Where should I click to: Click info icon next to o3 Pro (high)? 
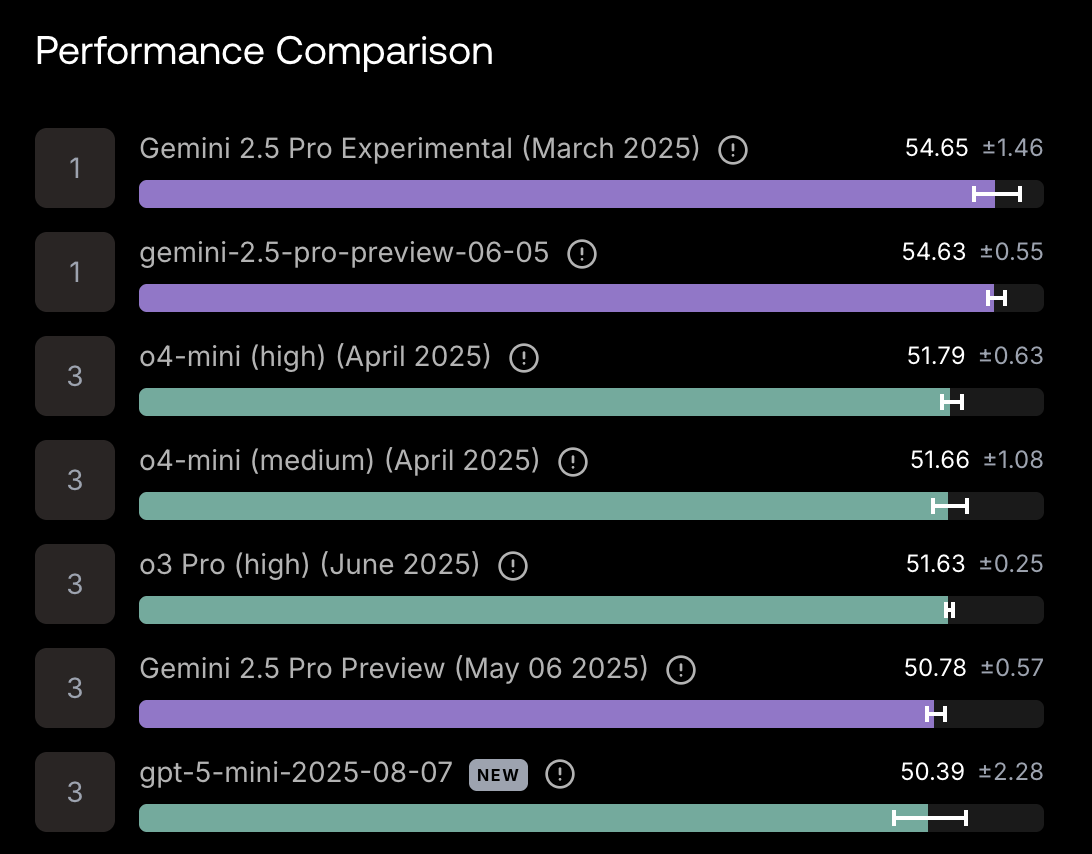point(513,566)
